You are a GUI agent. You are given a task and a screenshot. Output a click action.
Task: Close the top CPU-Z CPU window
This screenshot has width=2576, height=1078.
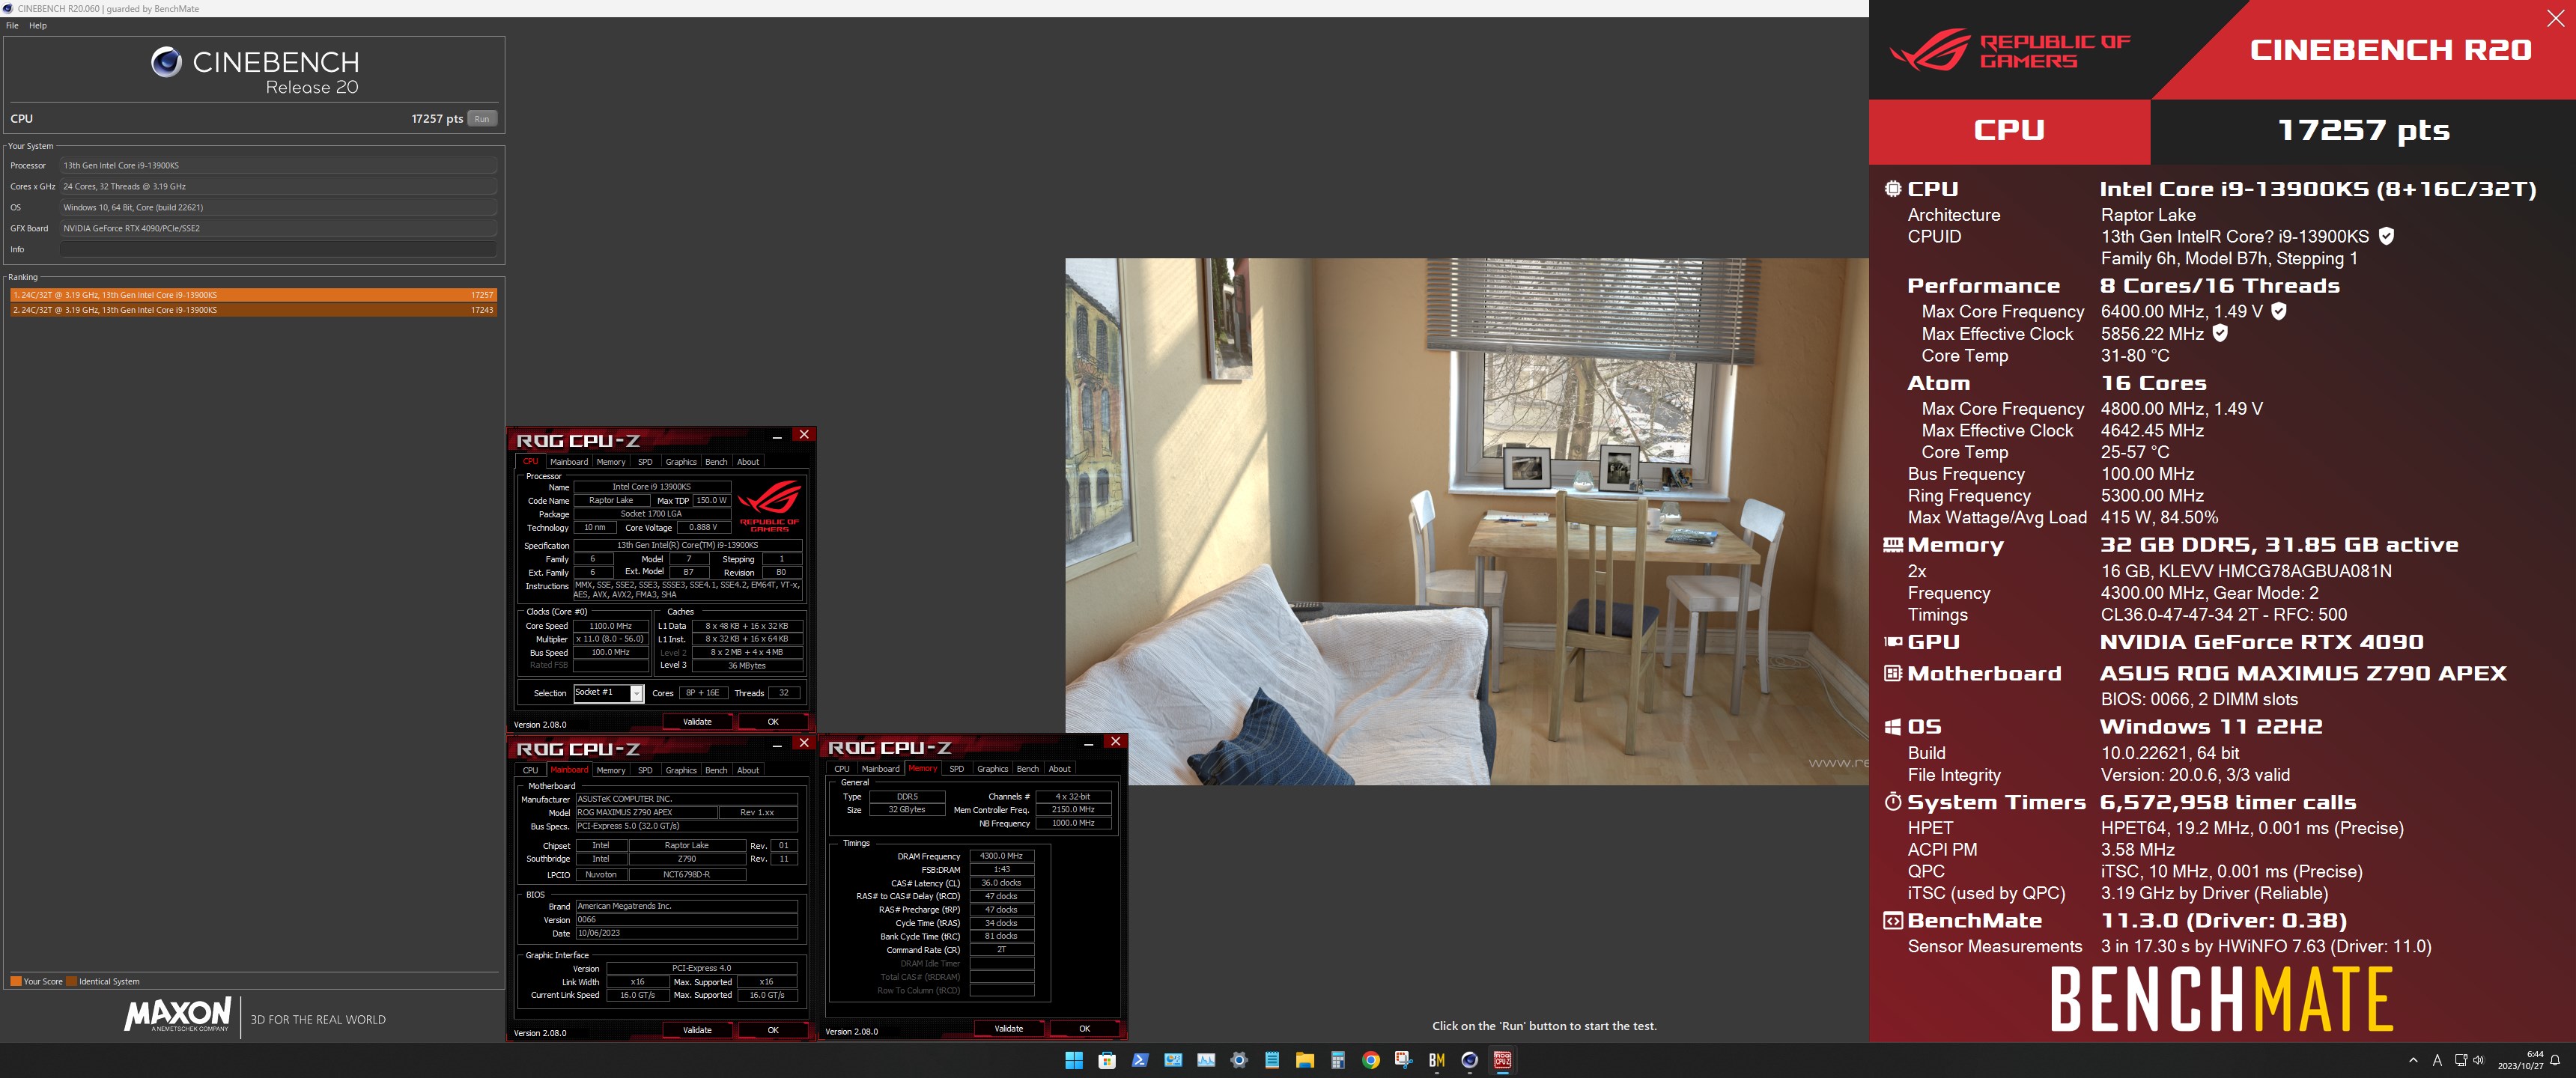pos(804,435)
